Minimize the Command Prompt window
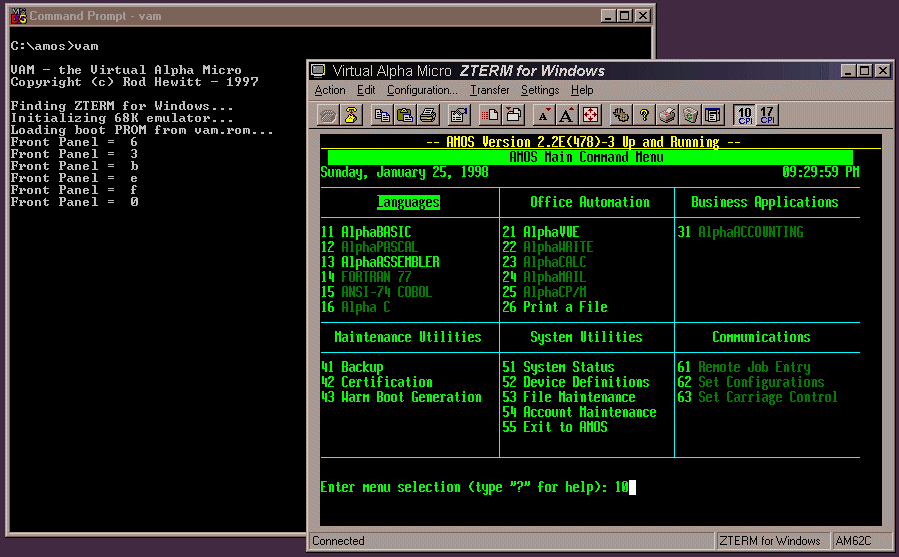Screen dimensions: 899x557 click(x=608, y=16)
